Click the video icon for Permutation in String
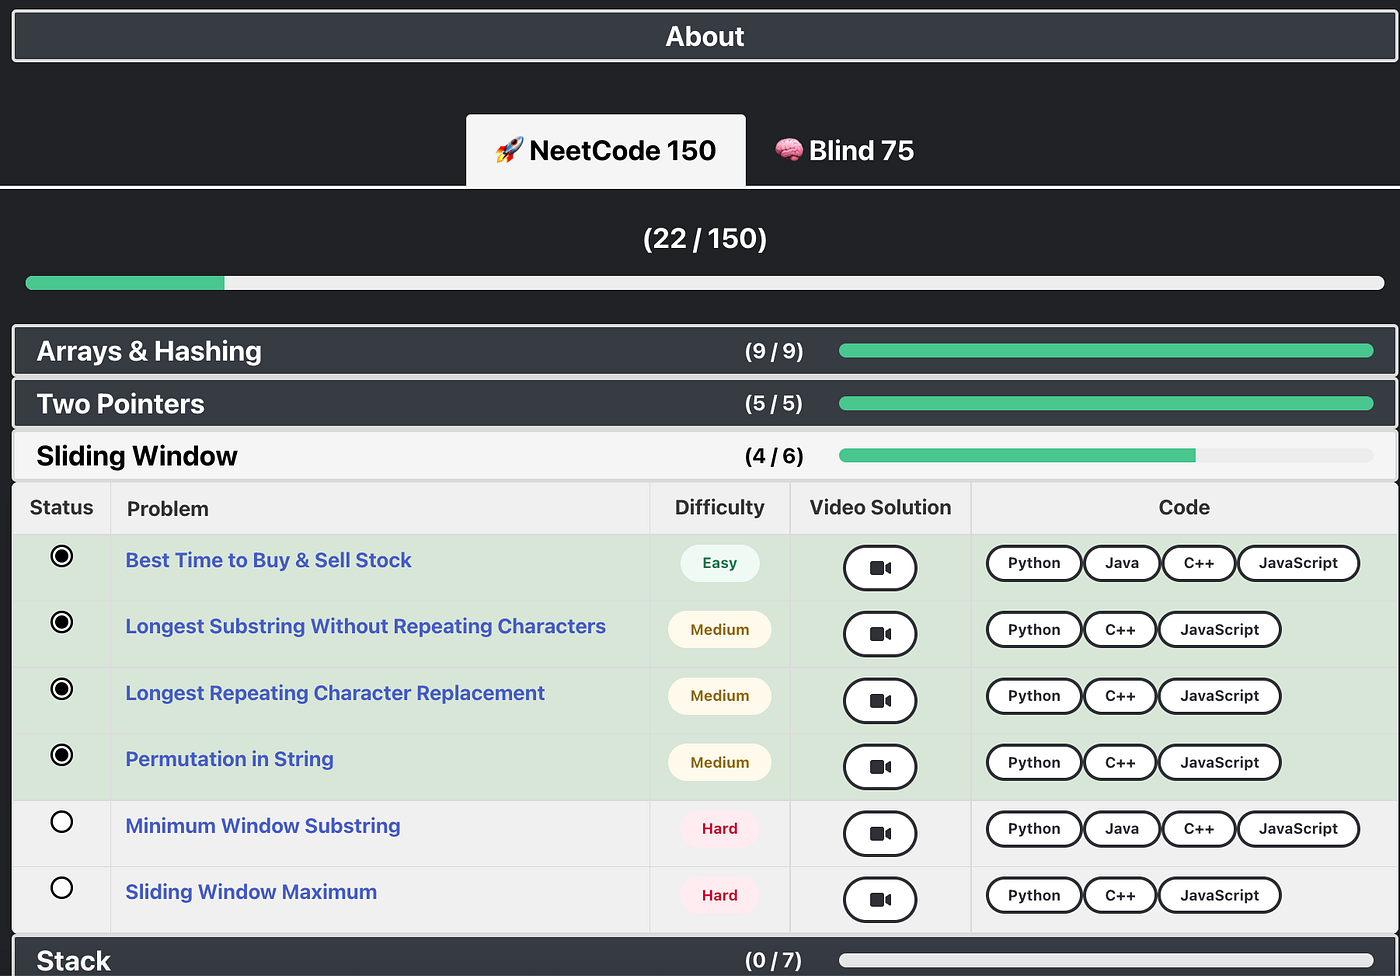This screenshot has height=976, width=1400. 880,766
